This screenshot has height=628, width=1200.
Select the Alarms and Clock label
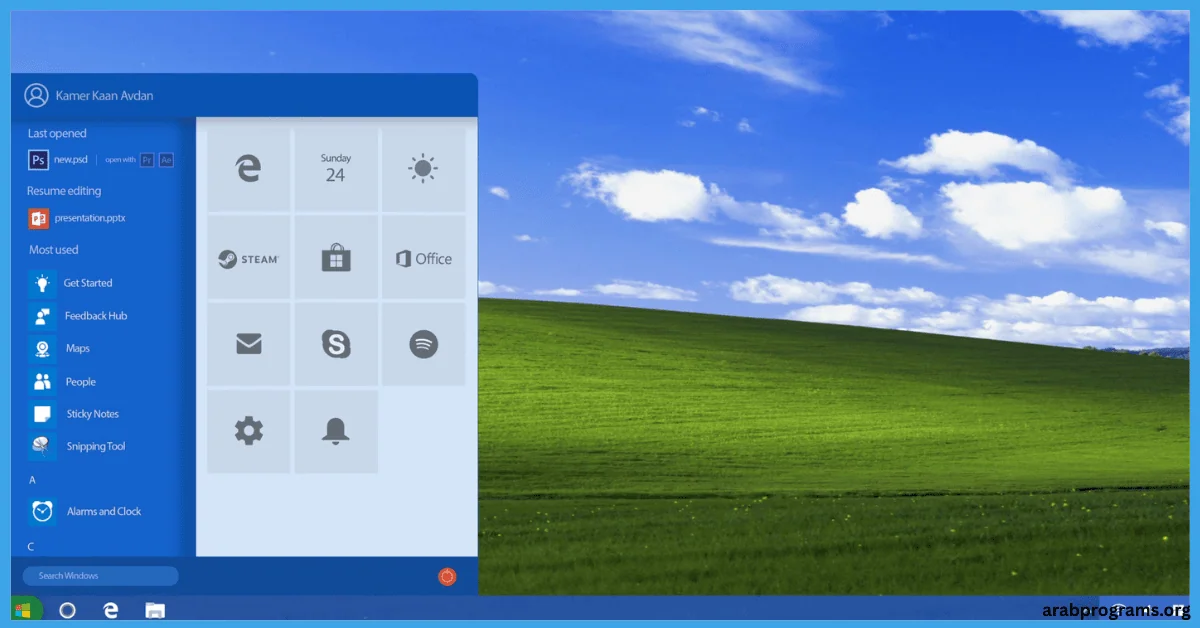pyautogui.click(x=104, y=511)
